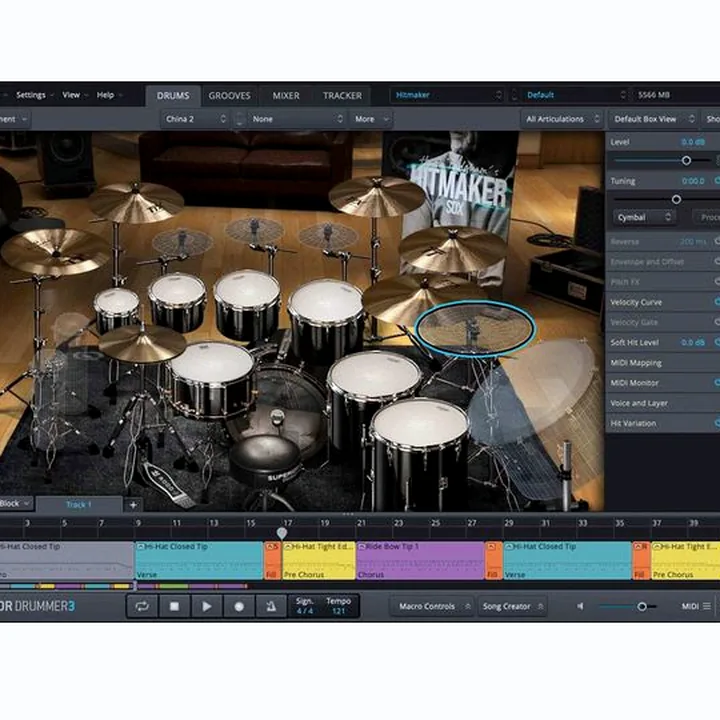
Task: Open the Hitmaker library dropdown
Action: 447,95
